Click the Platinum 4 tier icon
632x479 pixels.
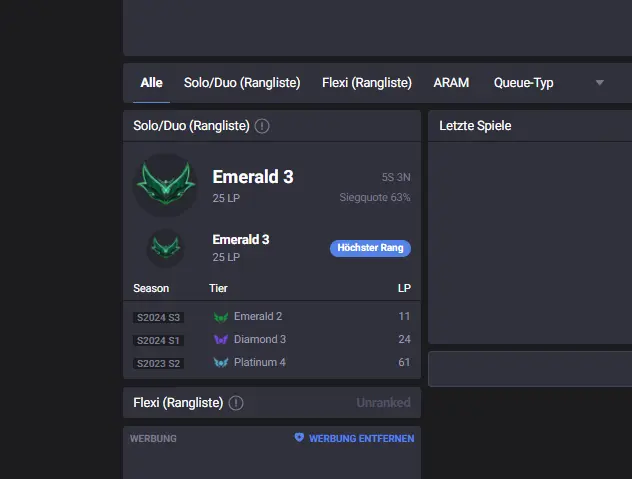(221, 362)
